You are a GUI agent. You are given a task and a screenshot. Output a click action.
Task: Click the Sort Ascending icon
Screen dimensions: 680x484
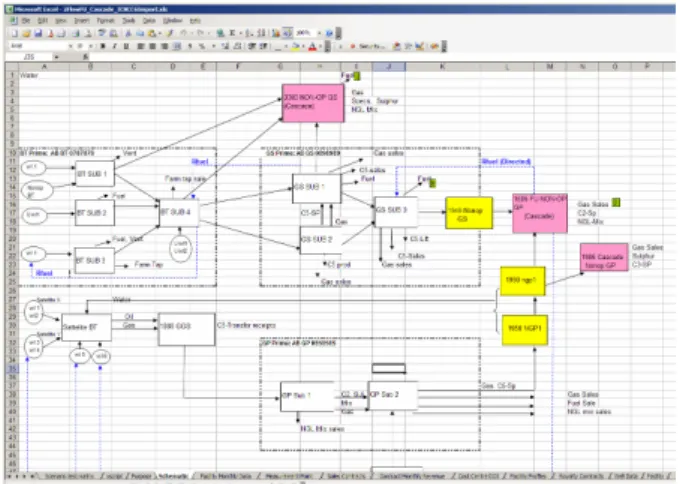[x=249, y=33]
